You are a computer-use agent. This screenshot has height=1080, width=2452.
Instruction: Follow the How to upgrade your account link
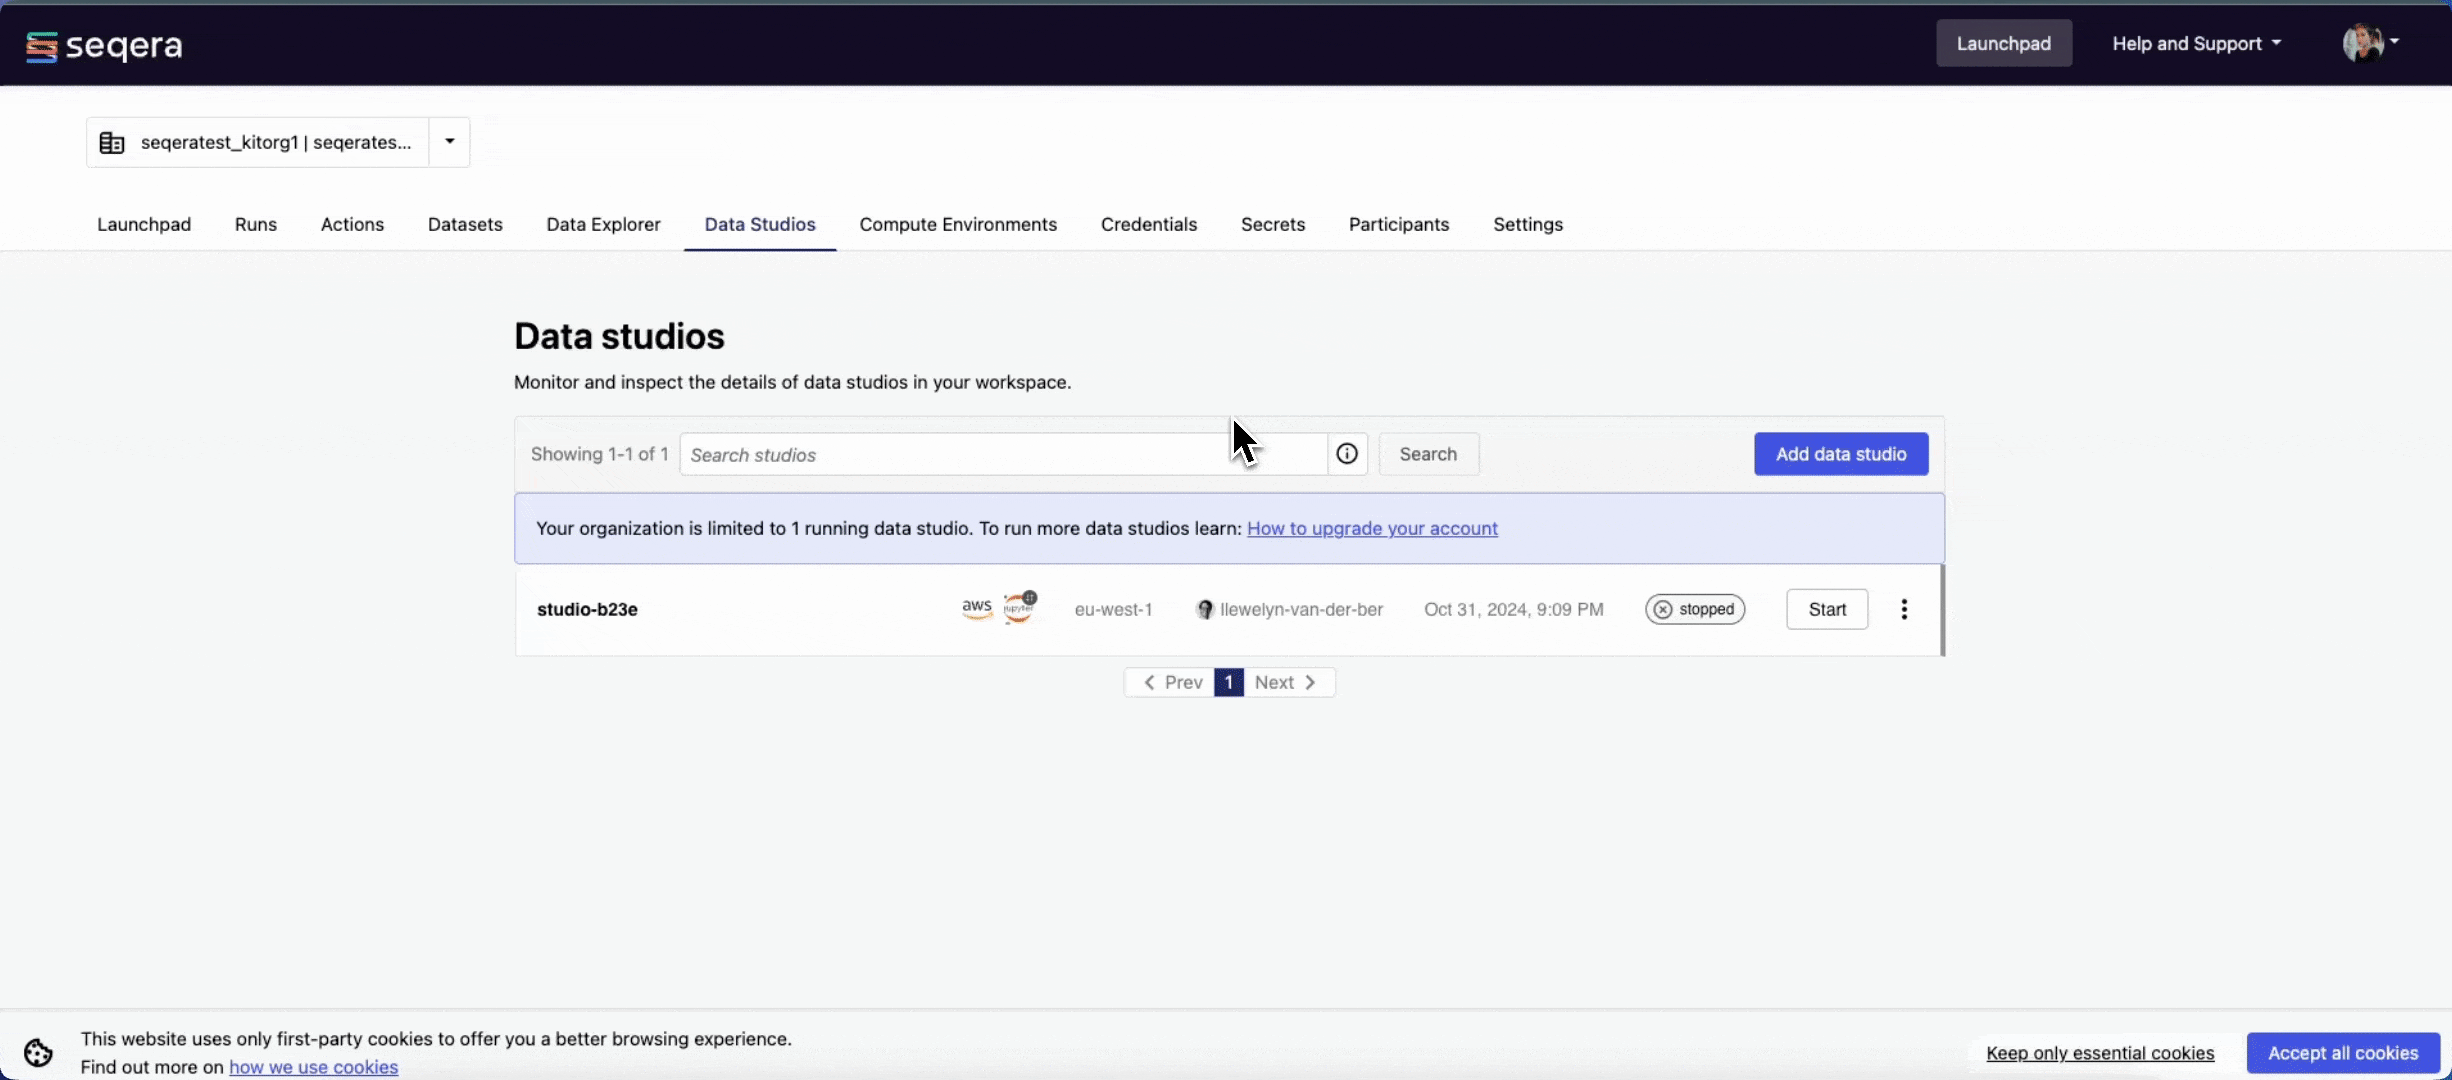(x=1372, y=528)
